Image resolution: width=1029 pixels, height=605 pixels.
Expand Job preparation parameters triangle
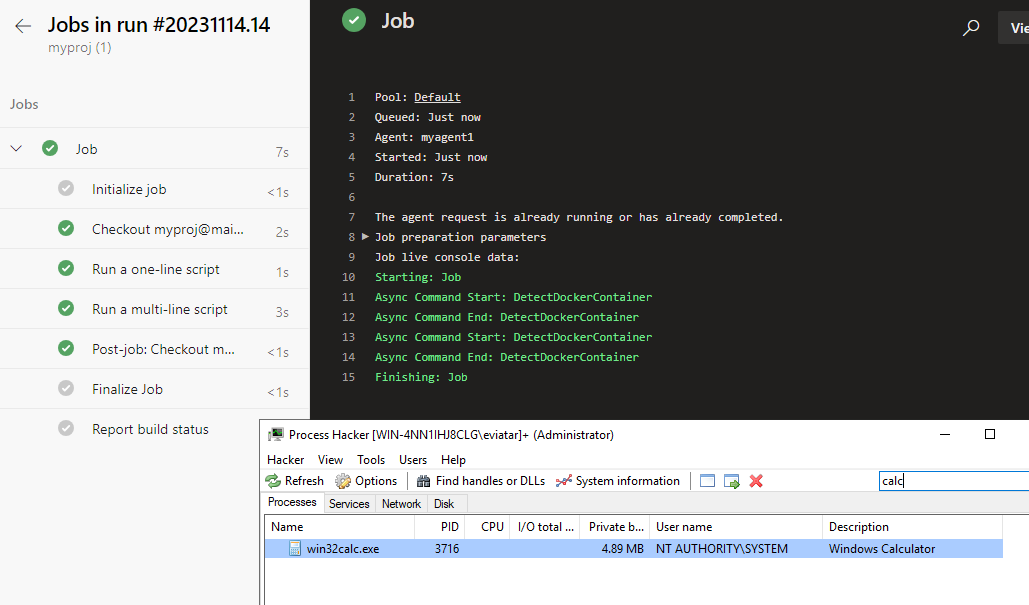(x=366, y=236)
